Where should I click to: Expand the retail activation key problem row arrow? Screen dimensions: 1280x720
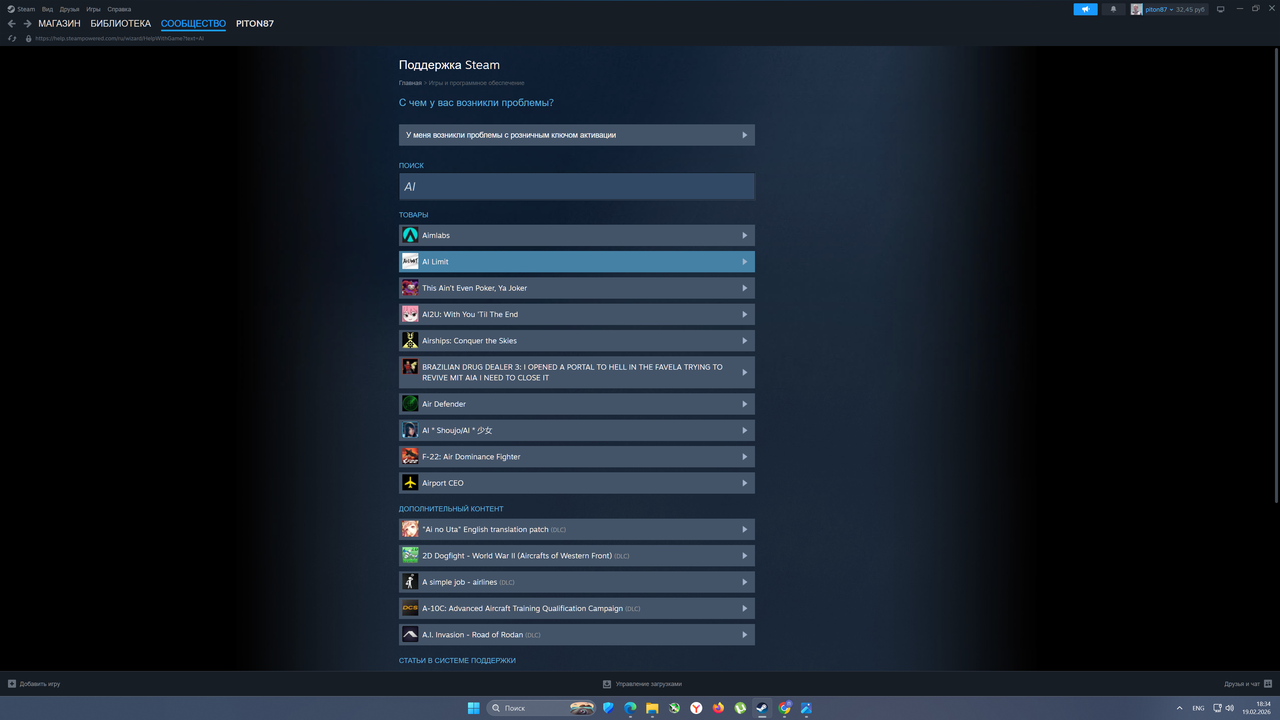(744, 135)
